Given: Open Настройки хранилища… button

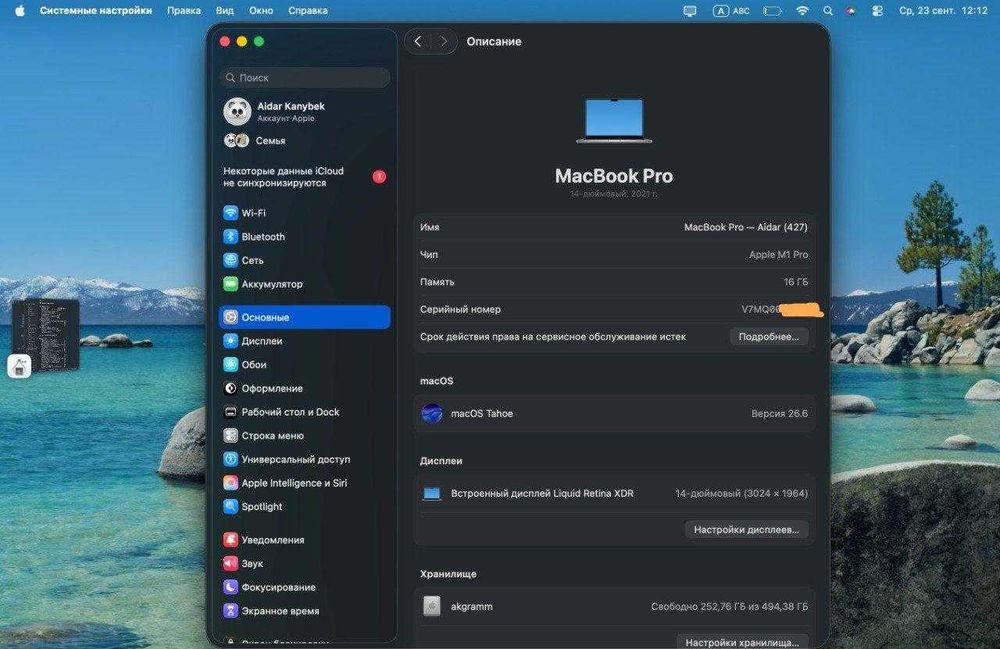Looking at the screenshot, I should pyautogui.click(x=742, y=641).
